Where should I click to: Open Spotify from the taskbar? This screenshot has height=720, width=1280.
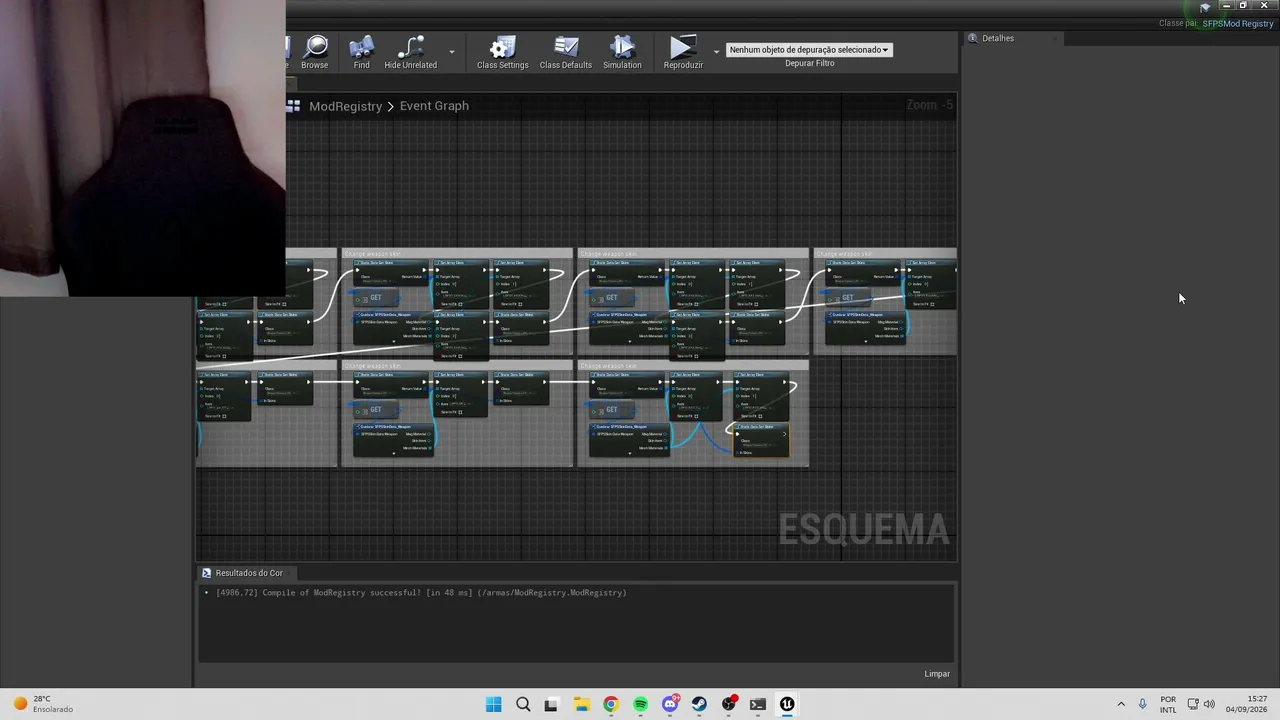click(x=641, y=704)
